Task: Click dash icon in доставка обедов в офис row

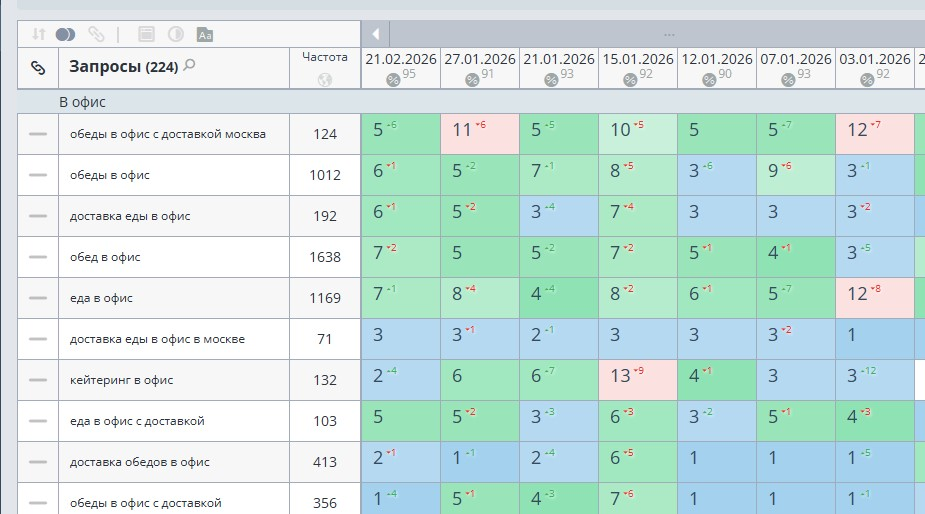Action: (38, 462)
